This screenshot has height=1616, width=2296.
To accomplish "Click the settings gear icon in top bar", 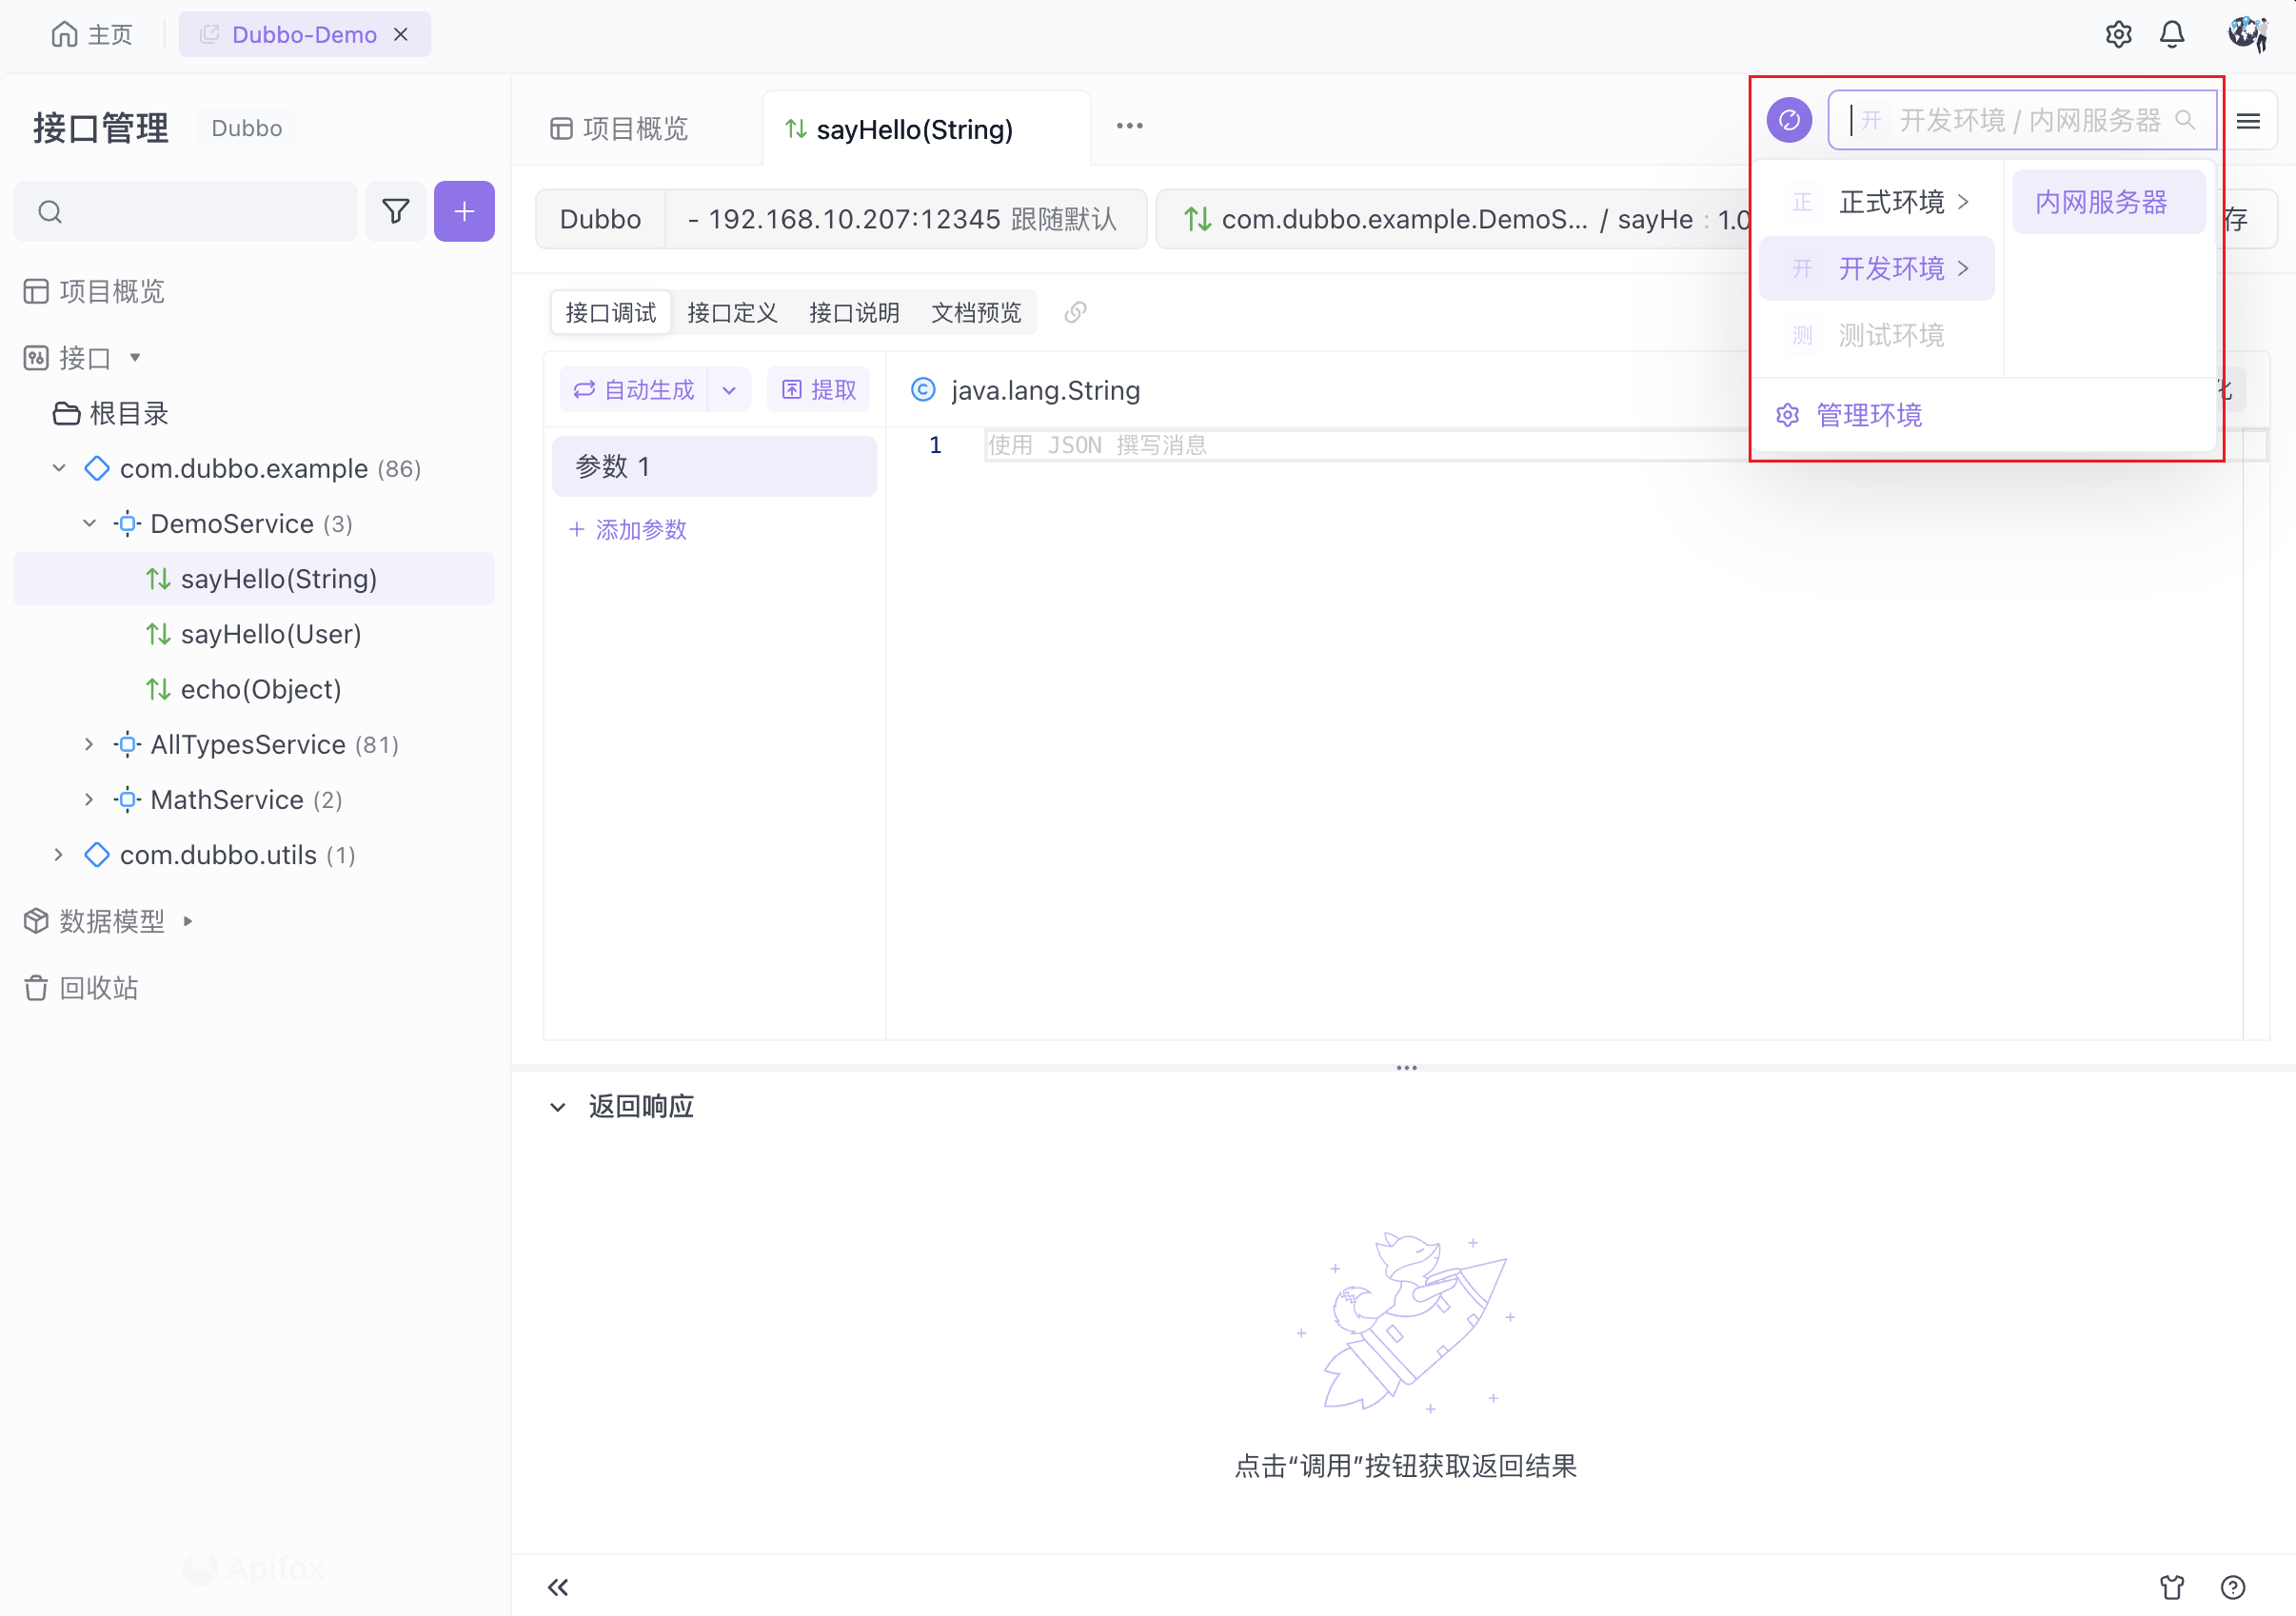I will 2118,35.
